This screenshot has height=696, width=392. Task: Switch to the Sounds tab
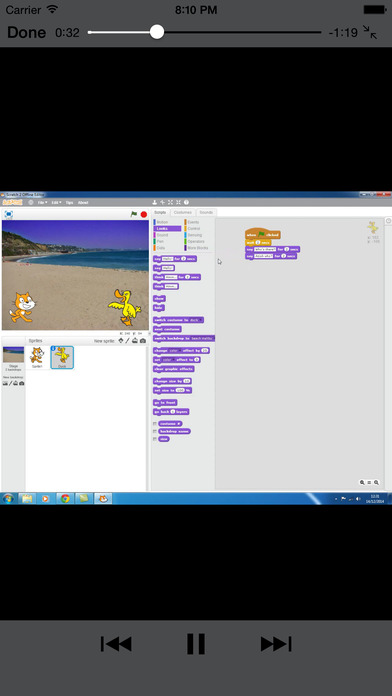(206, 213)
